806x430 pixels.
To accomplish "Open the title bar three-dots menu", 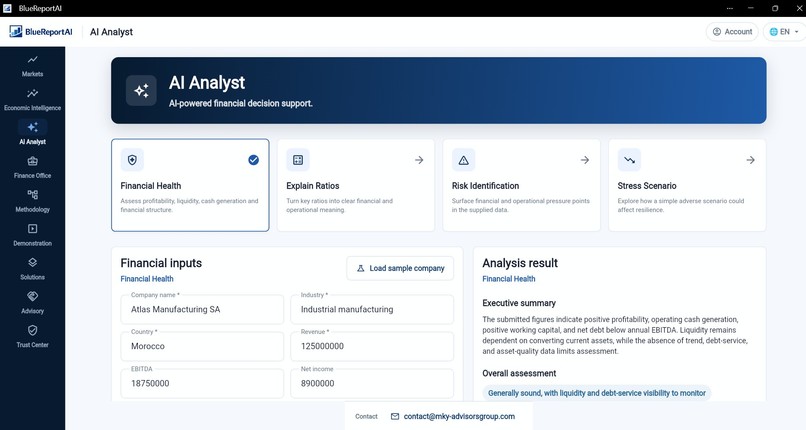I will tap(729, 8).
